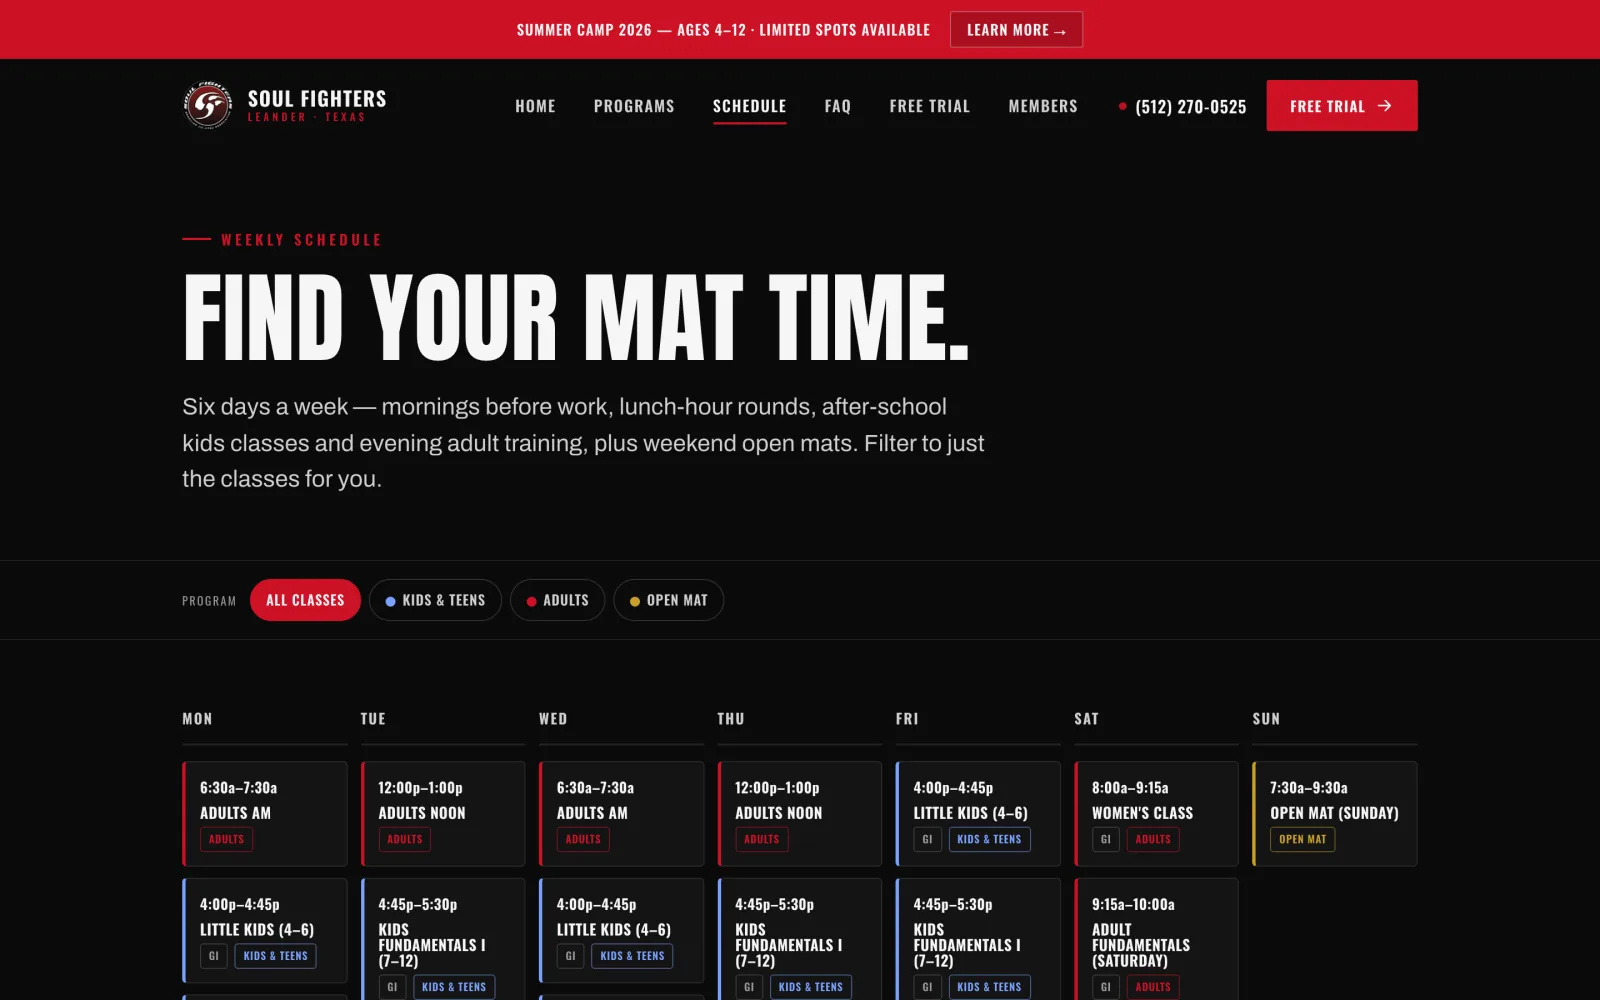This screenshot has width=1600, height=1000.
Task: Filter schedule by Kids & Teens
Action: coord(435,600)
